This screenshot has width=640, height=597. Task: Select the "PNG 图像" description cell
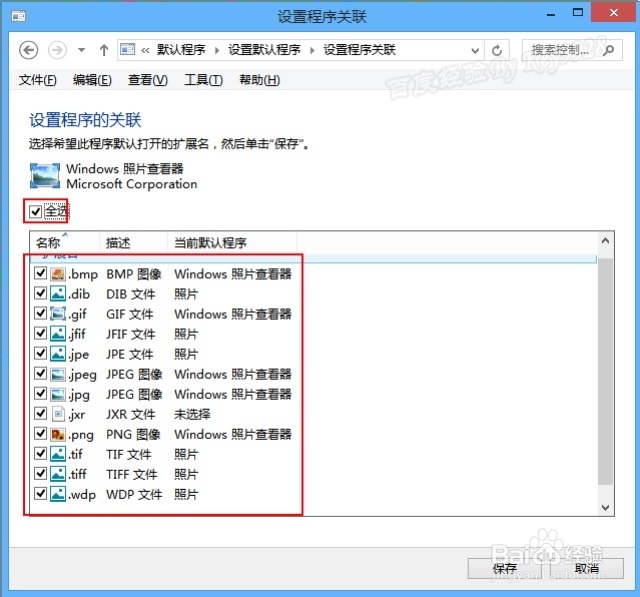tap(133, 434)
